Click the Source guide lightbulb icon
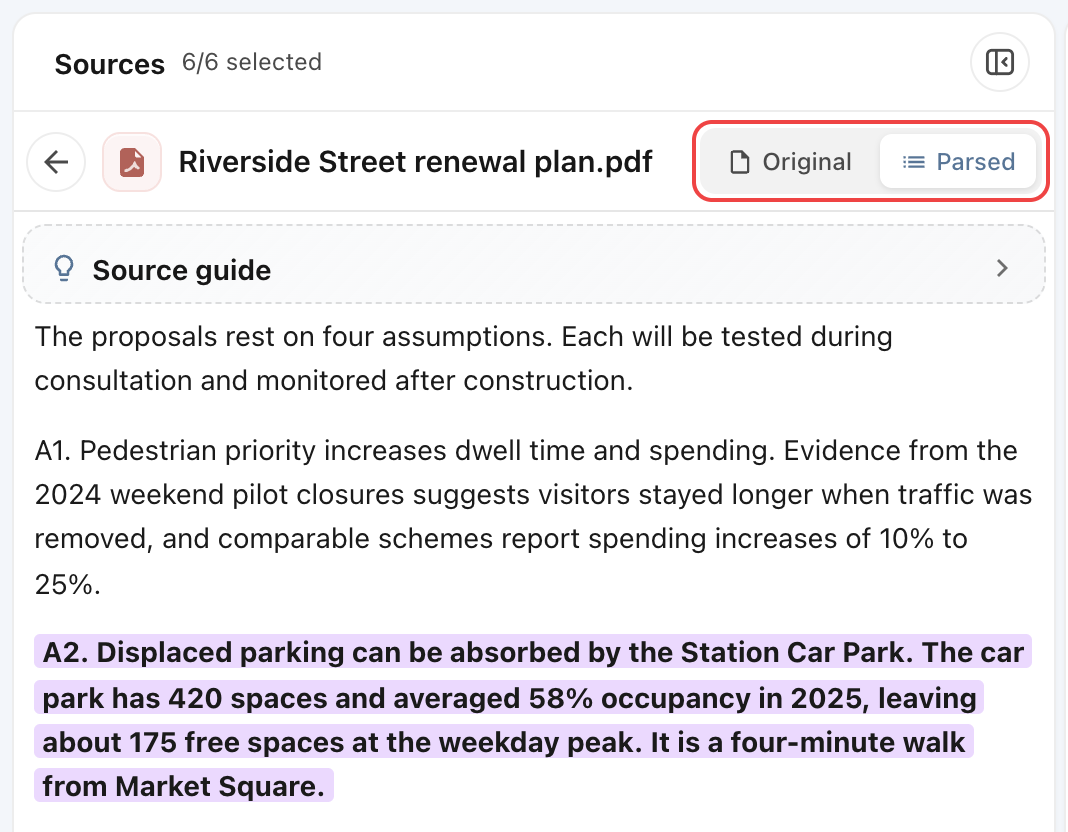The image size is (1068, 832). [64, 268]
